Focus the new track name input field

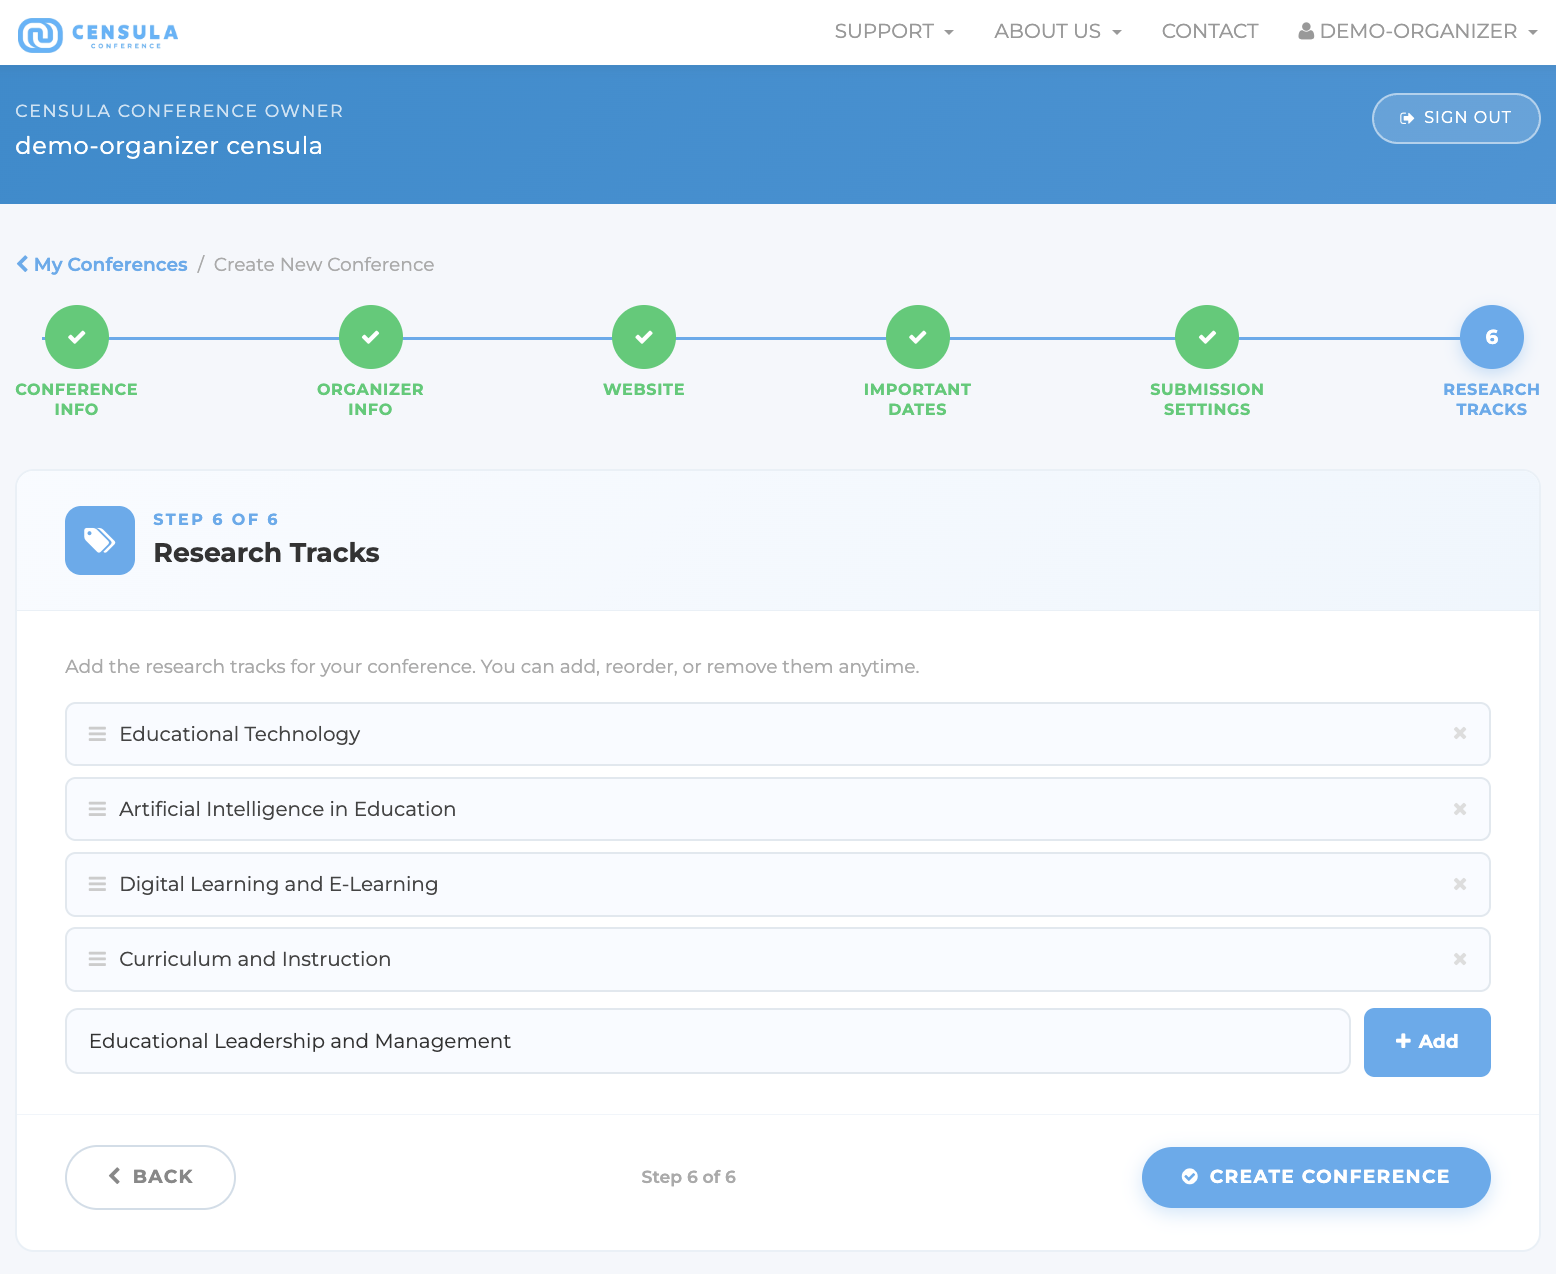click(x=708, y=1041)
